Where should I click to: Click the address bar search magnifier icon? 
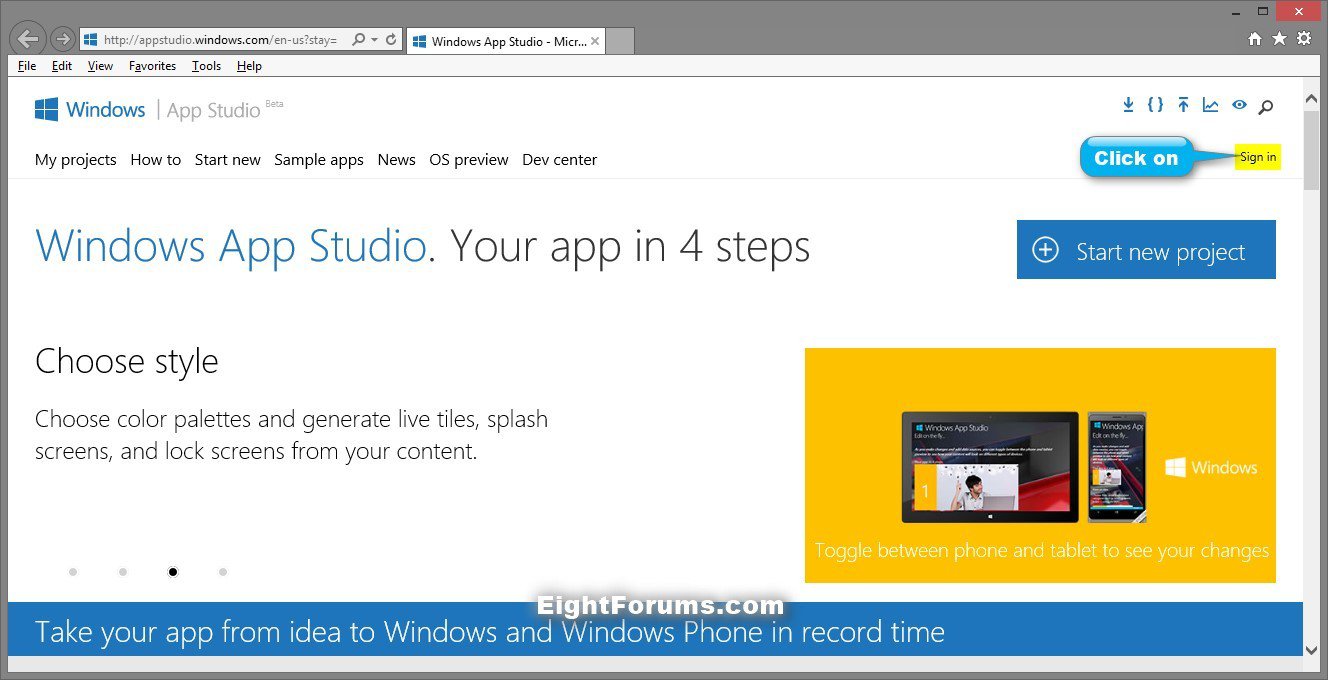[x=359, y=40]
